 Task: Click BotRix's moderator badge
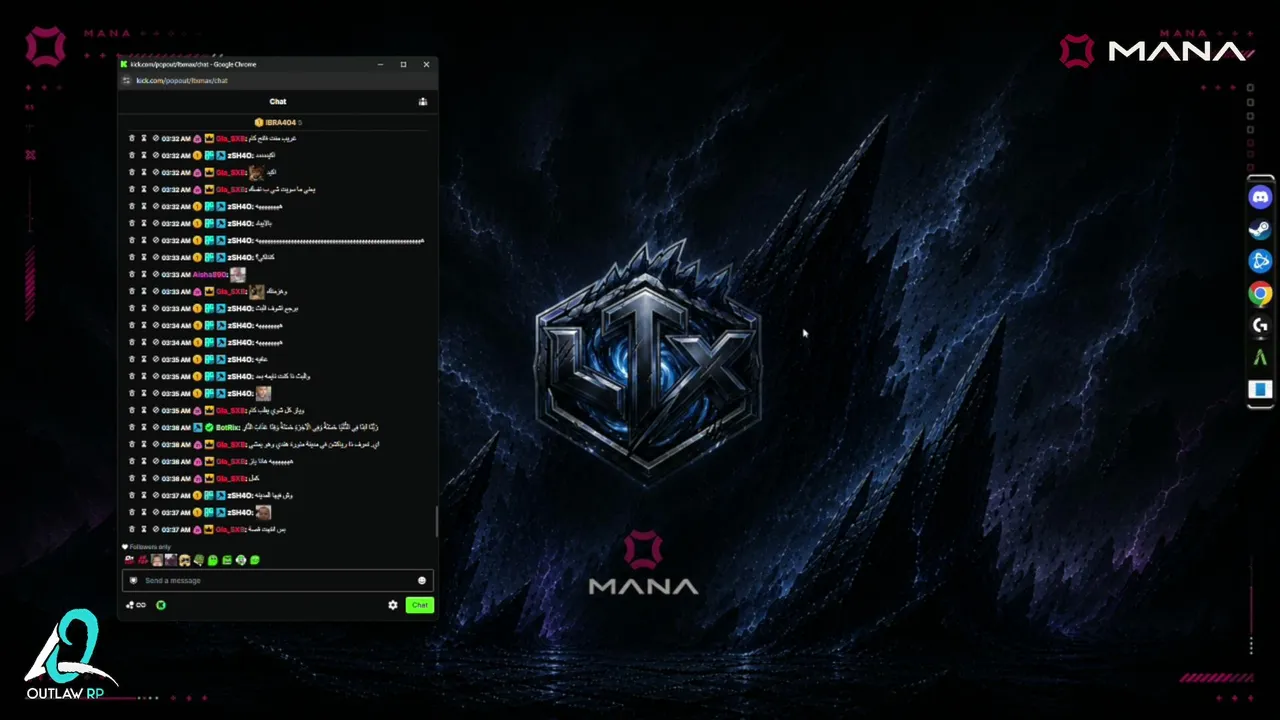(x=198, y=427)
